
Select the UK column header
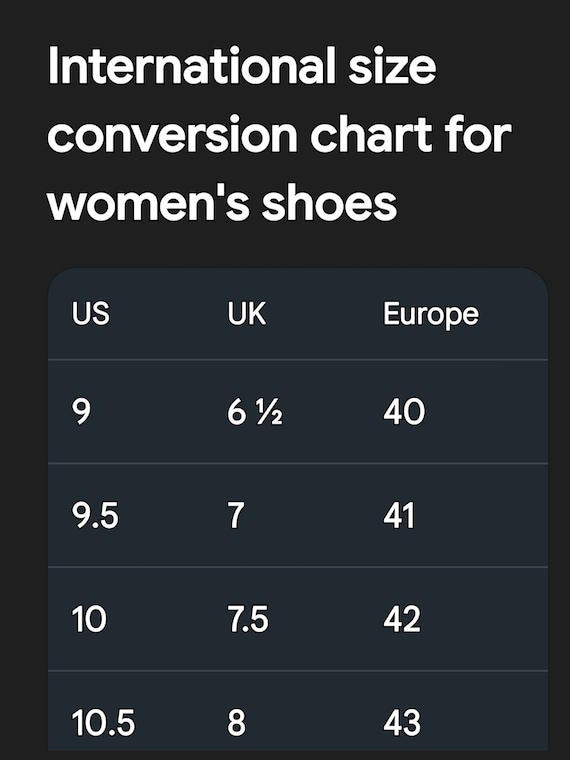[247, 314]
